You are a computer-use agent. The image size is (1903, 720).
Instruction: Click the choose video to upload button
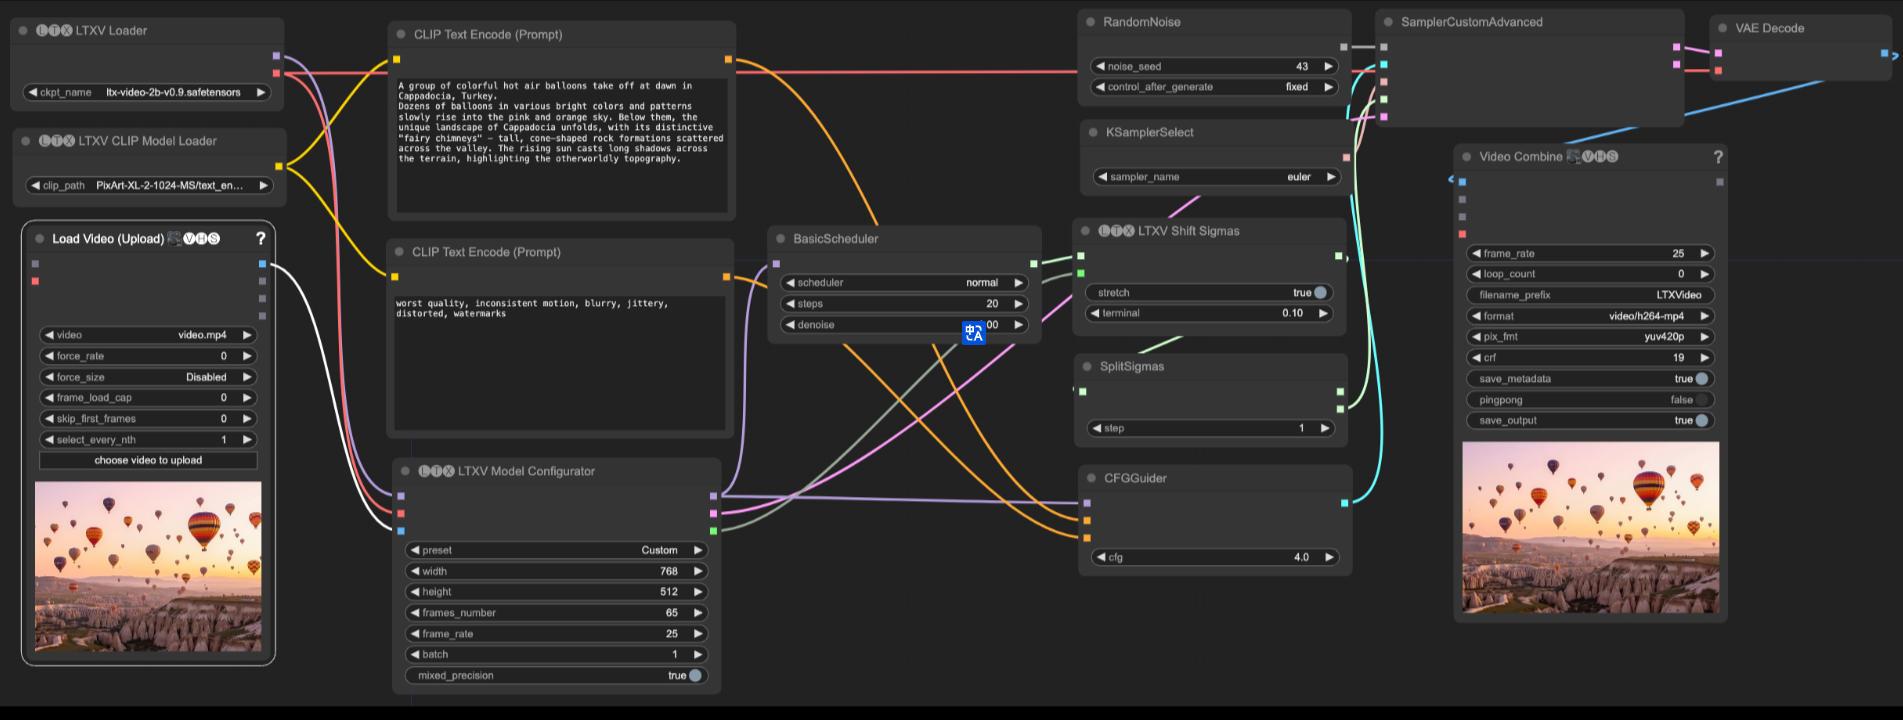(148, 461)
